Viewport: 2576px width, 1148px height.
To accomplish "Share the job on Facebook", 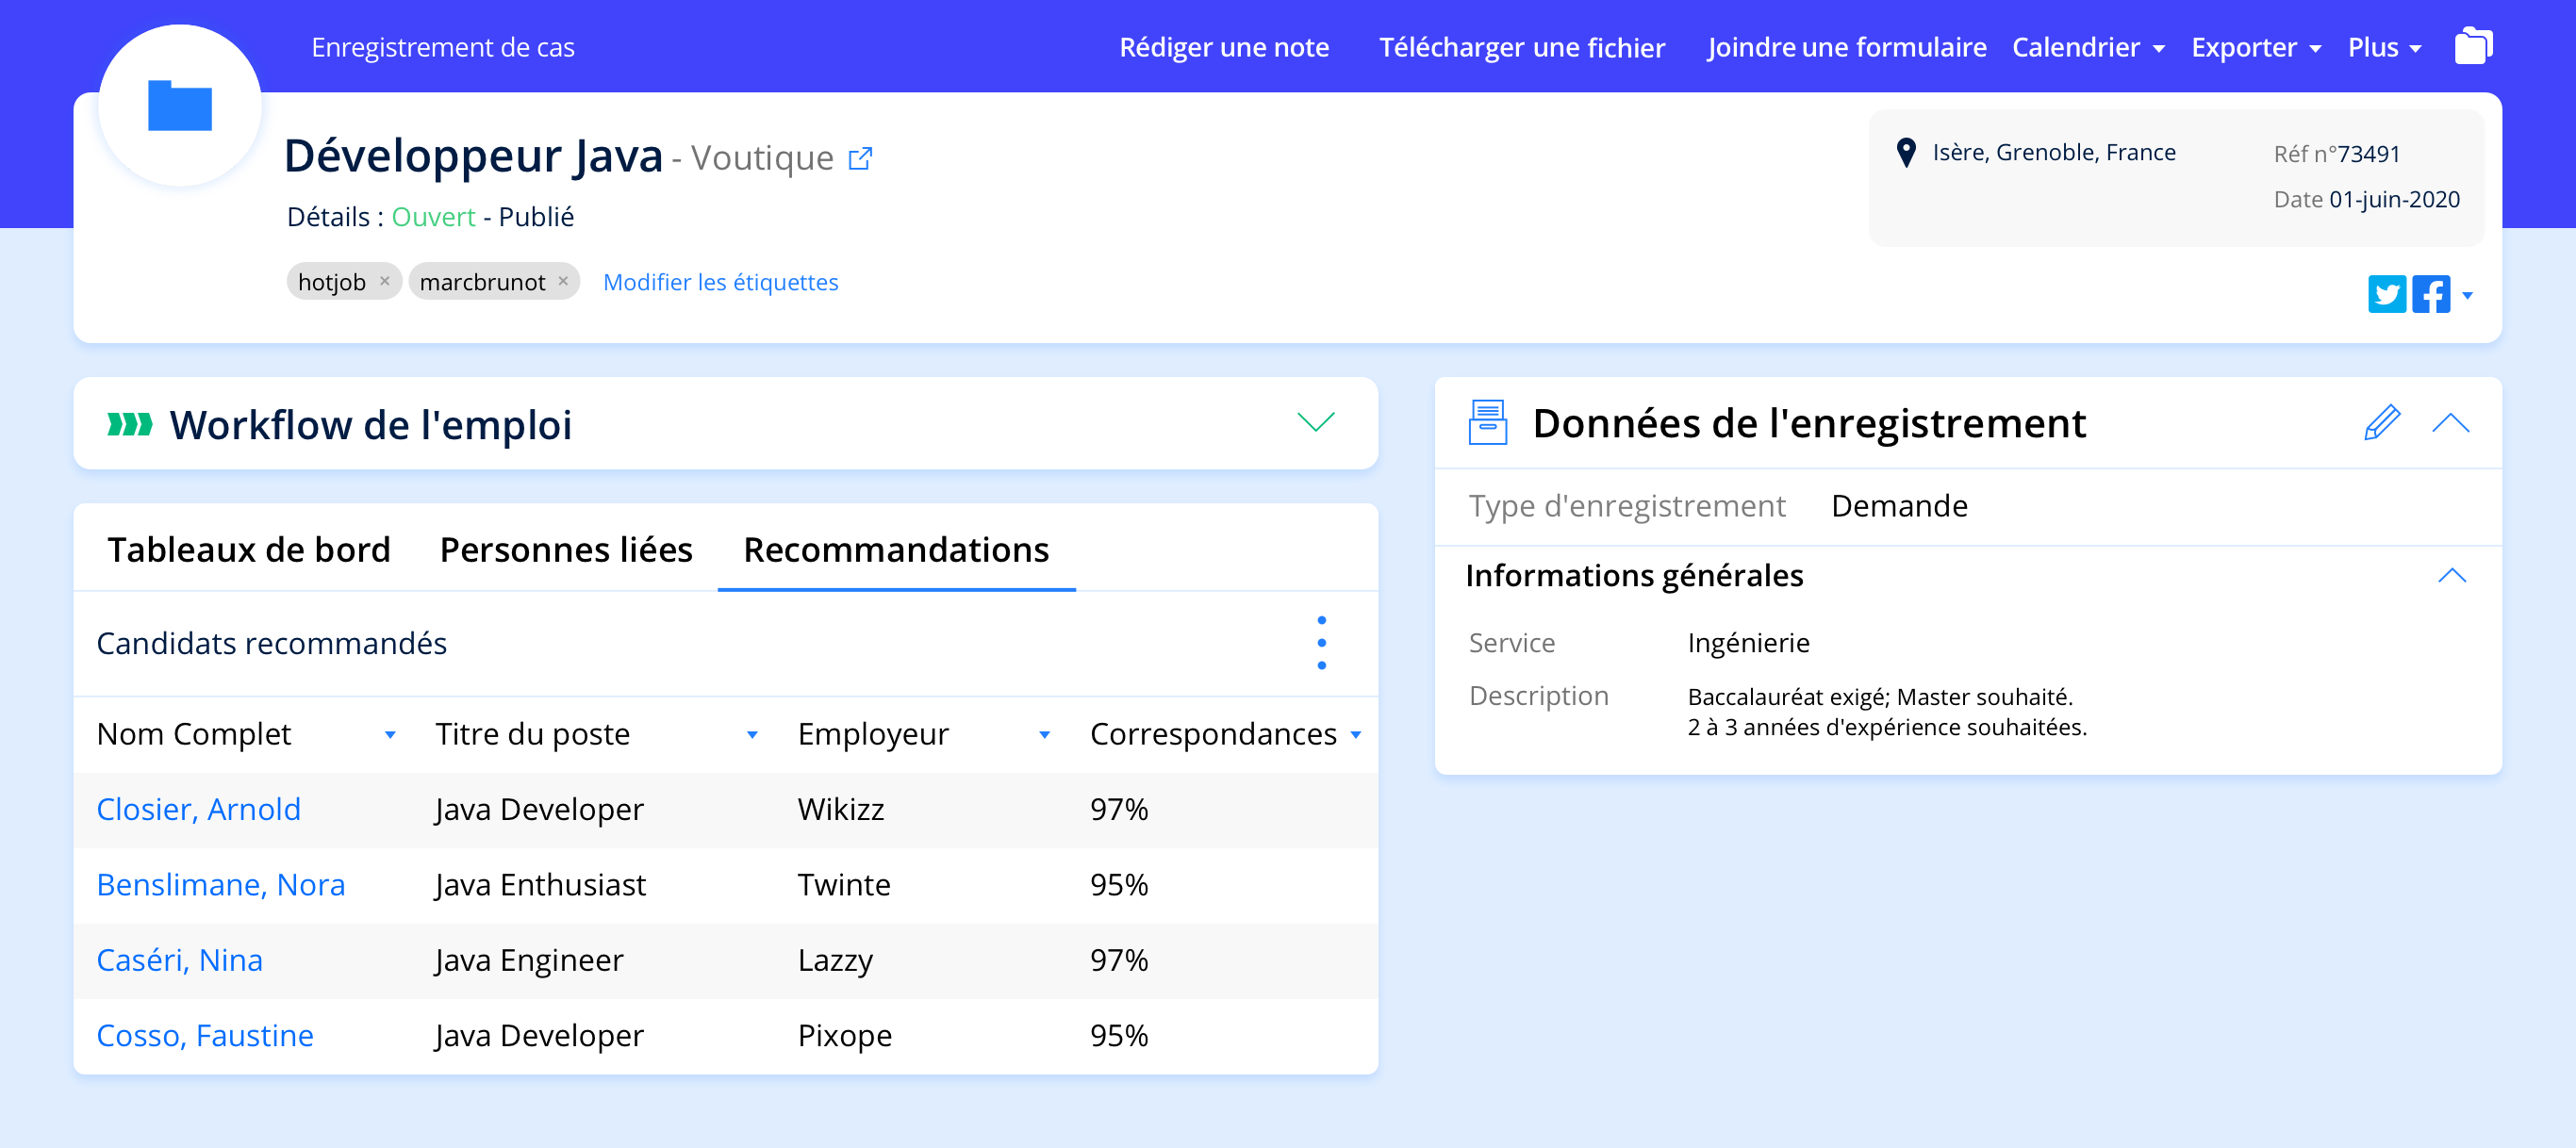I will point(2431,294).
